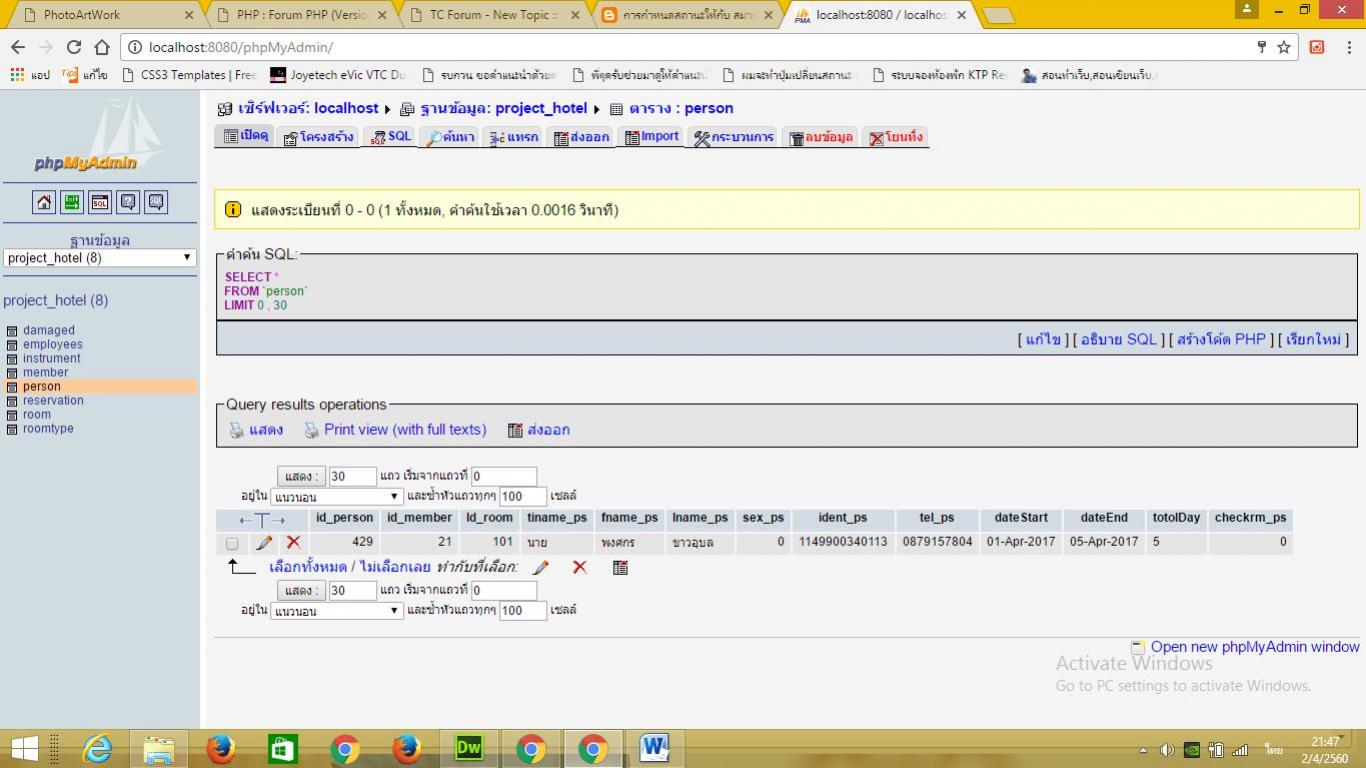Click the upper row count input field

[352, 476]
